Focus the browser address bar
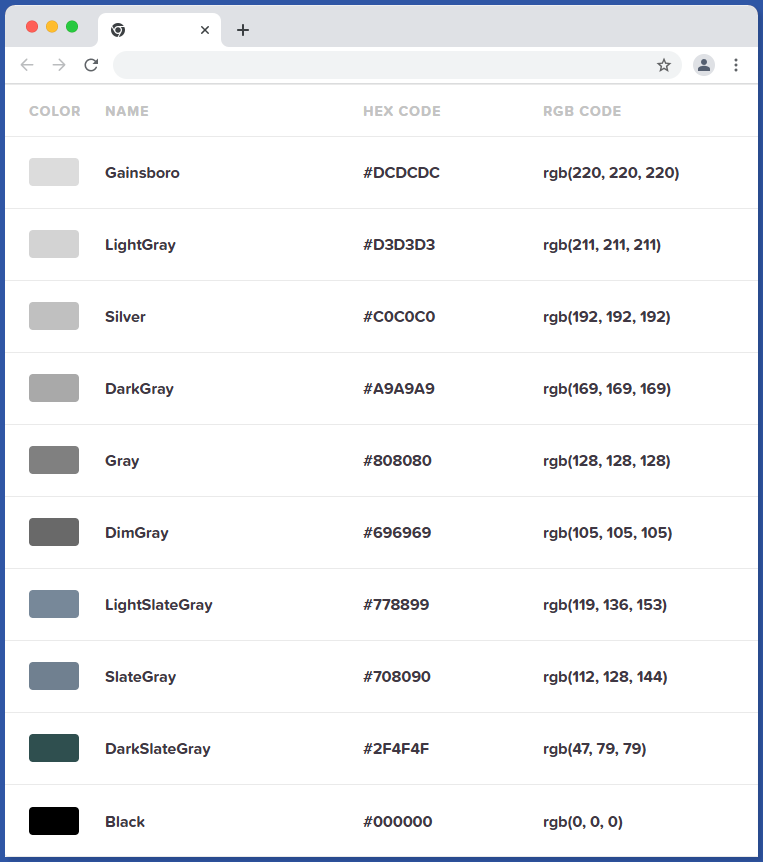 coord(397,65)
